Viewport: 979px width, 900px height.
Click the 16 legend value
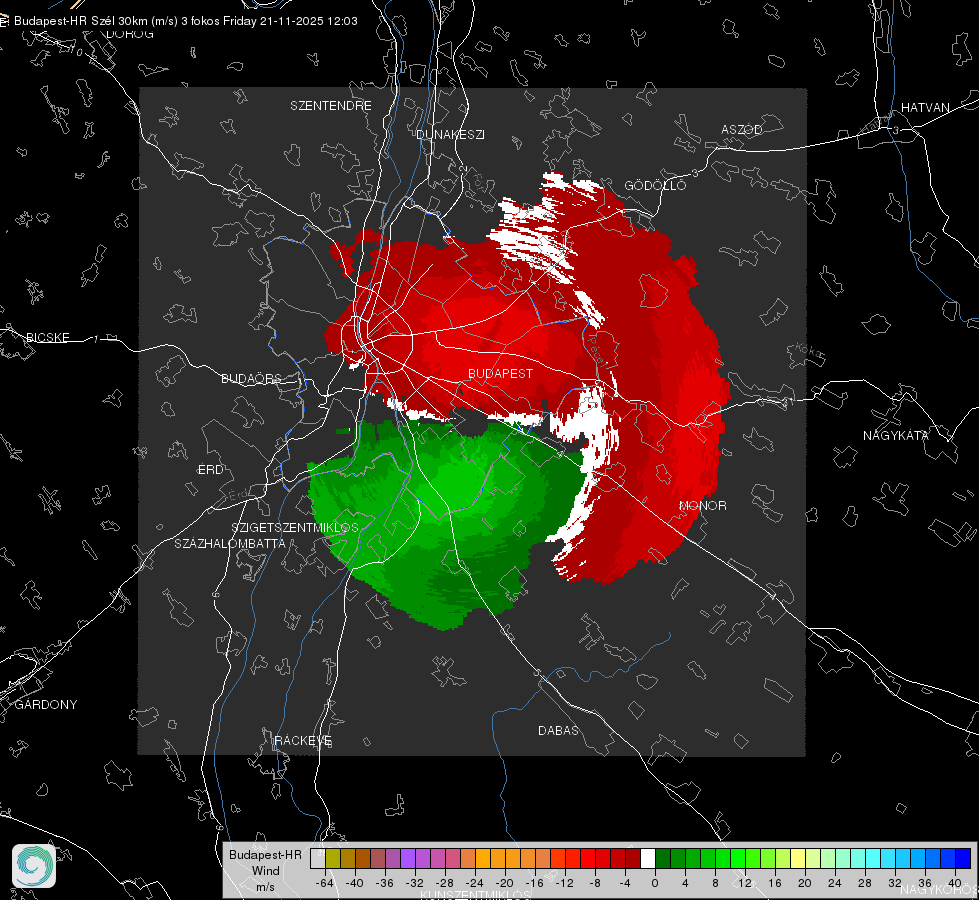(775, 883)
